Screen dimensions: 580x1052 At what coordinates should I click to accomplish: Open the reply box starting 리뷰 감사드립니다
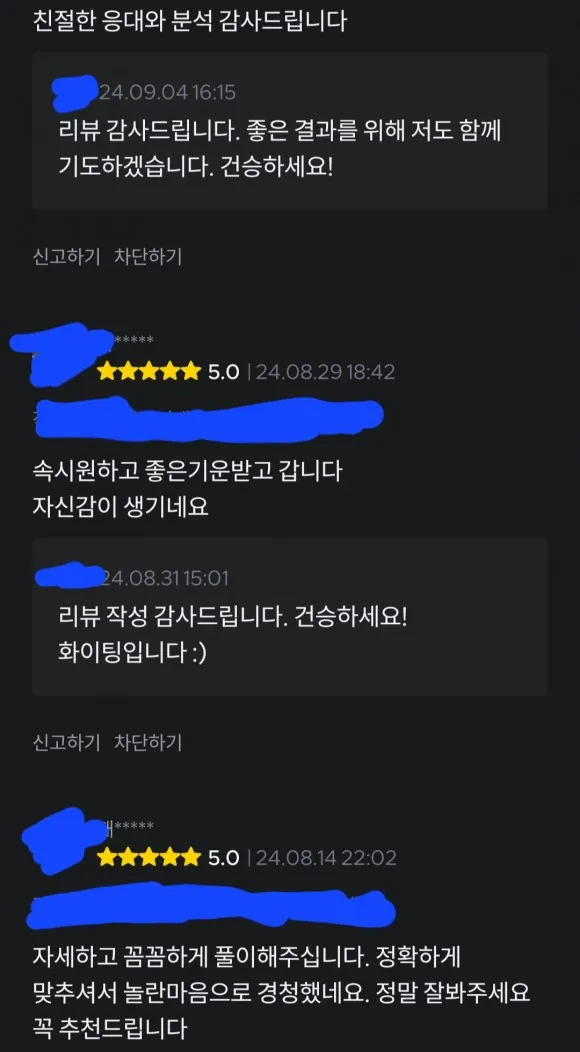coord(290,131)
